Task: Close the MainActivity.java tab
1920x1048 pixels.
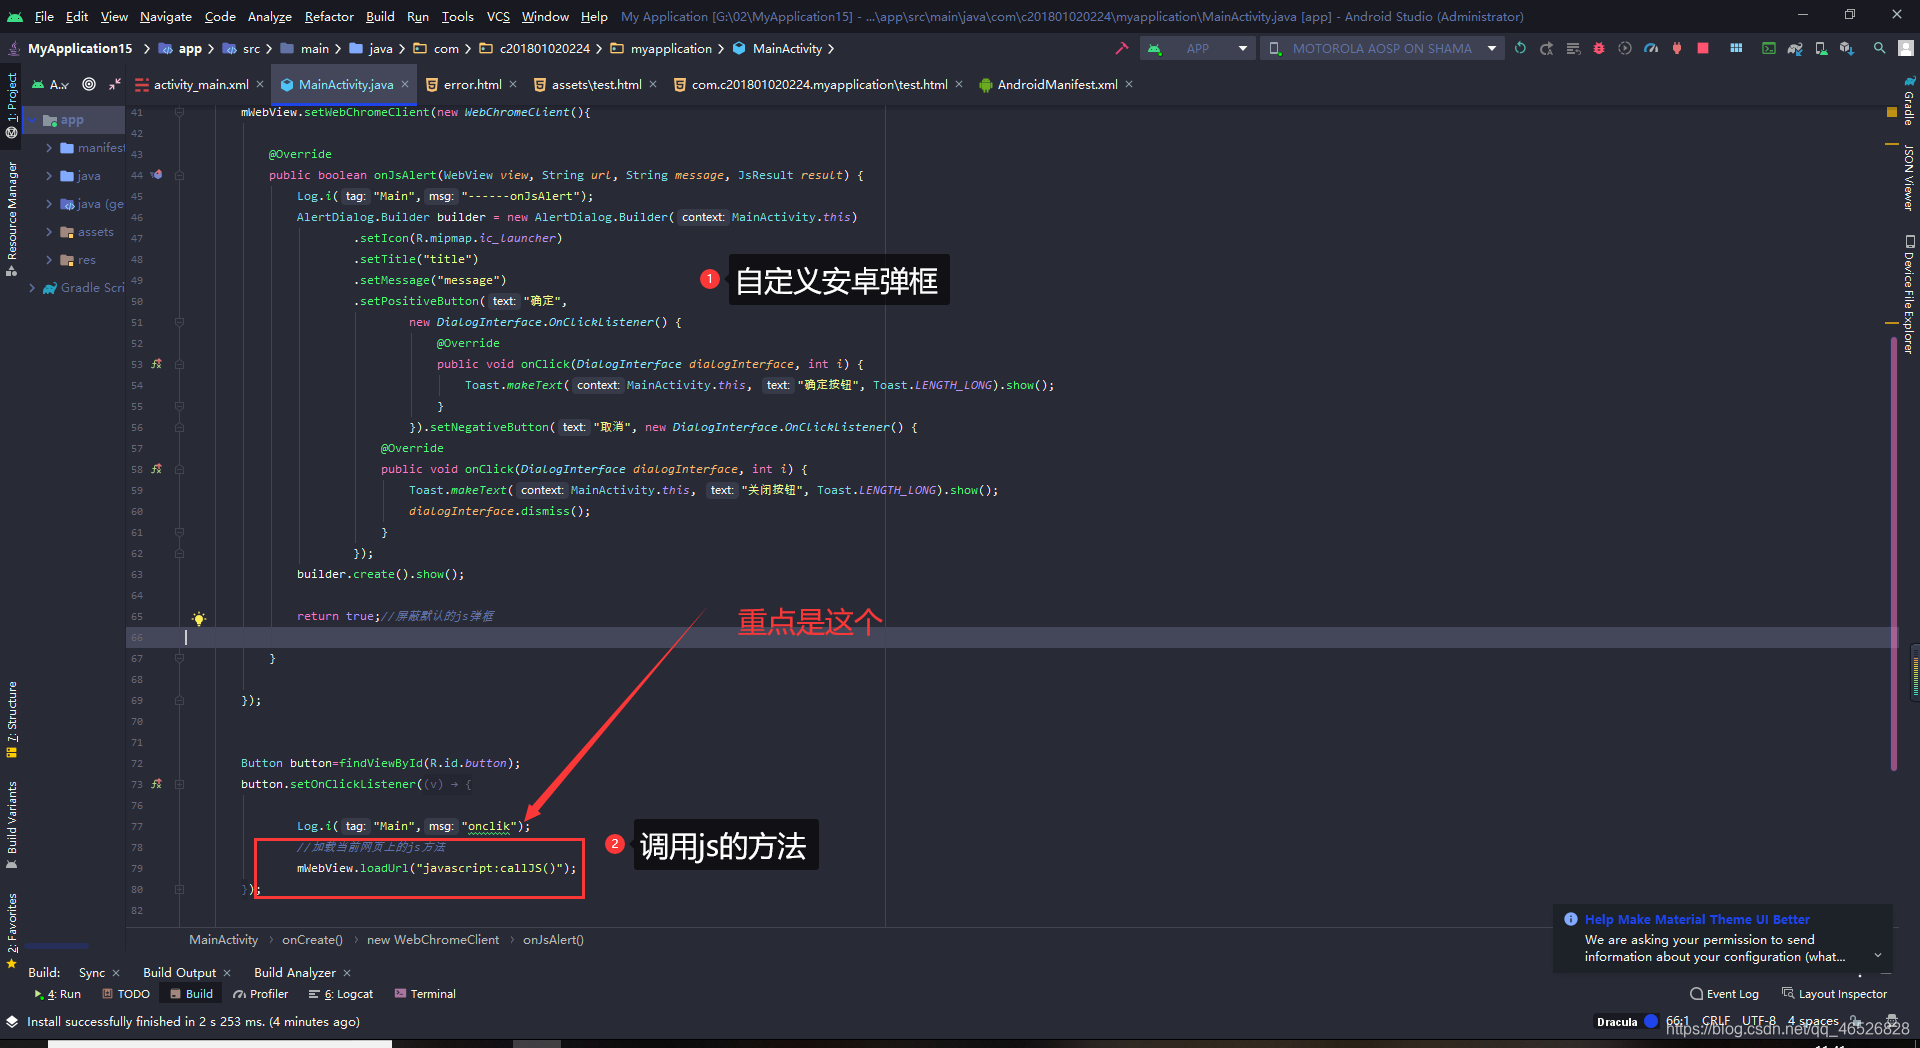Action: tap(405, 84)
